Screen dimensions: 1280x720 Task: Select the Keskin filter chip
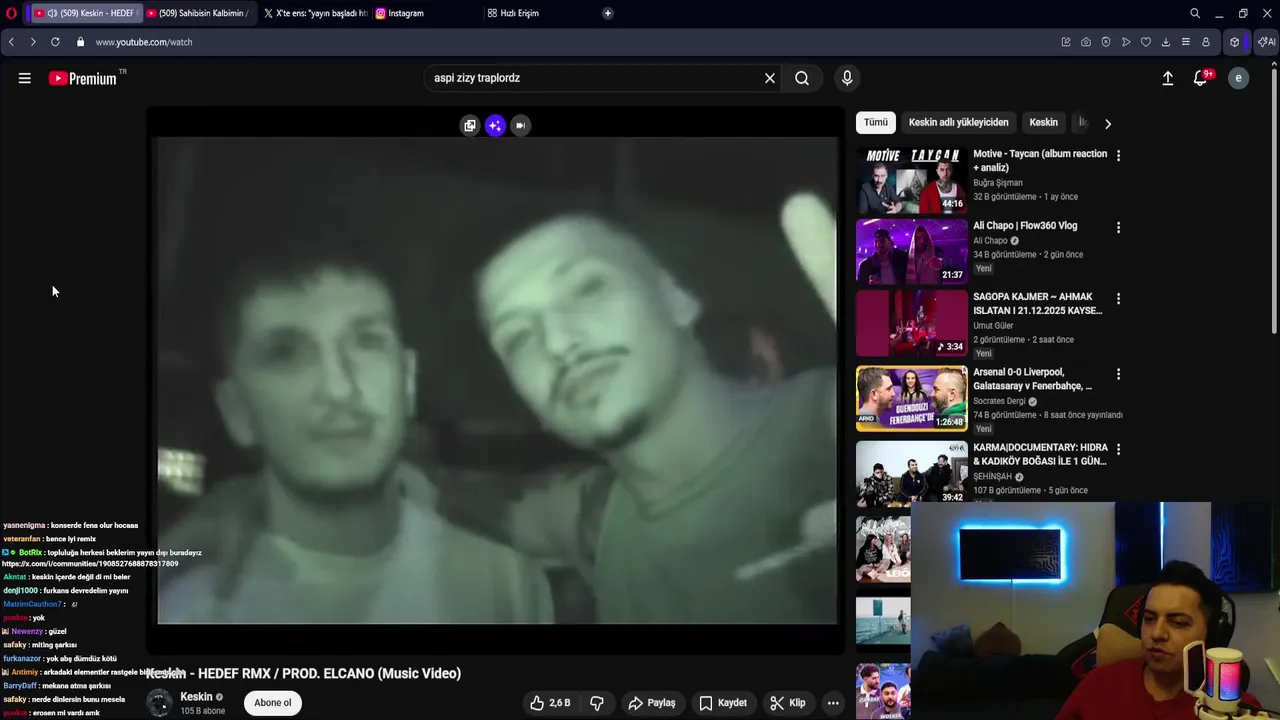[1043, 122]
